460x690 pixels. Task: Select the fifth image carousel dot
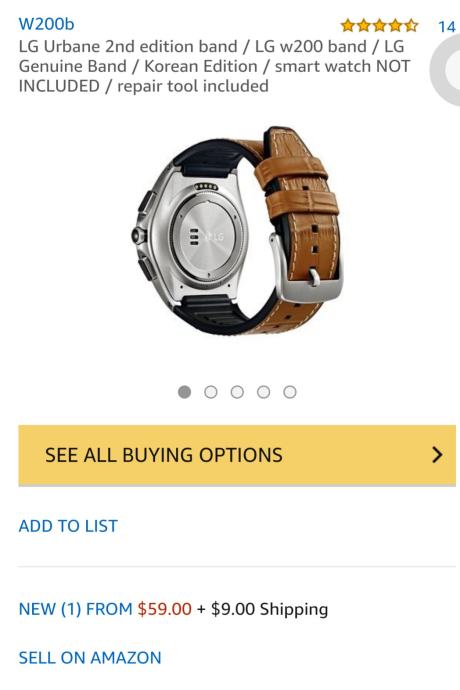290,392
